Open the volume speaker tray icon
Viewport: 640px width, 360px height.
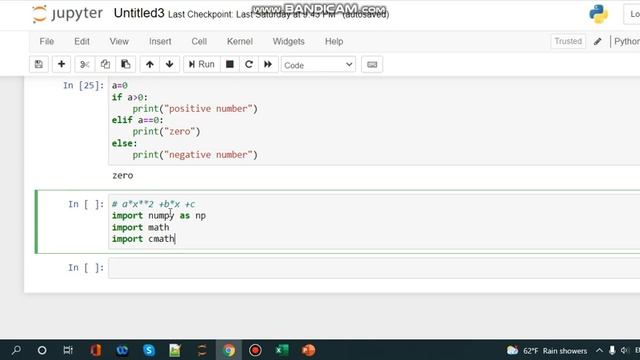click(624, 351)
